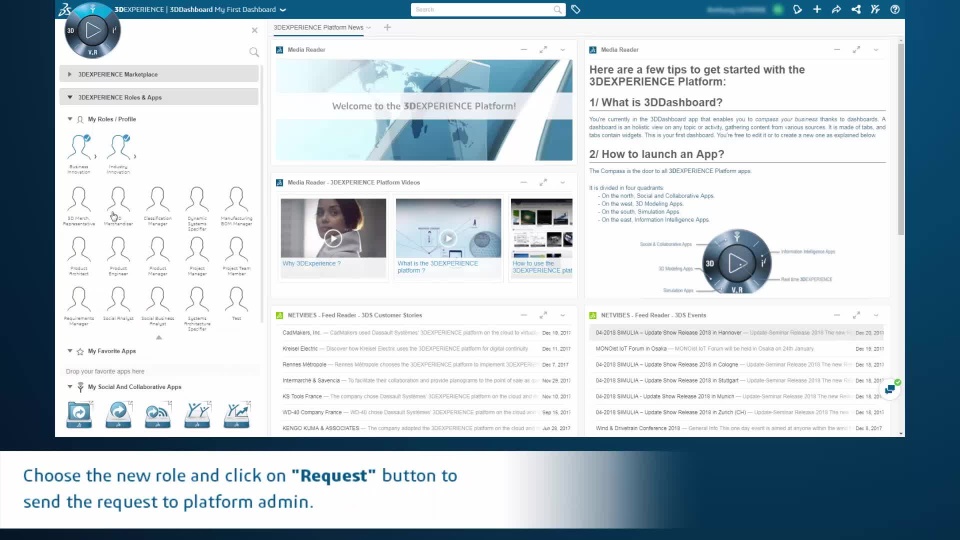Pick the Project Team Member role
960x540 pixels.
click(x=236, y=257)
